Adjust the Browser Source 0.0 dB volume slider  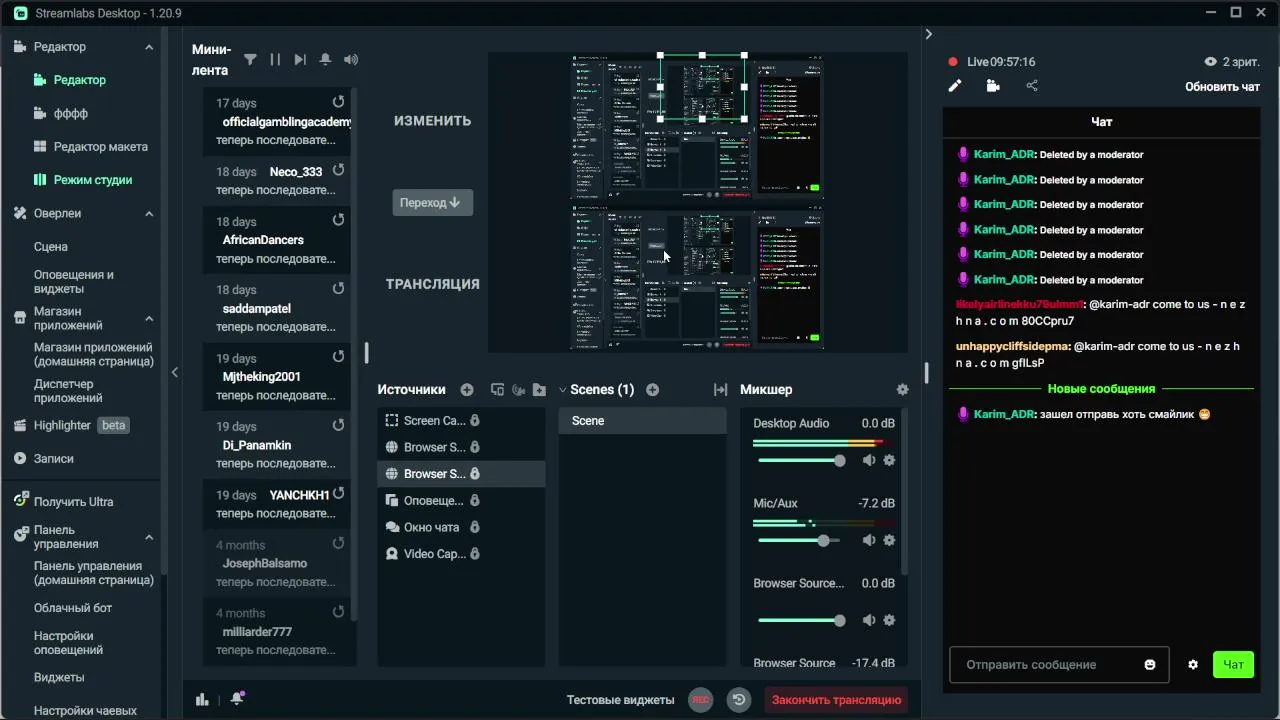coord(800,620)
